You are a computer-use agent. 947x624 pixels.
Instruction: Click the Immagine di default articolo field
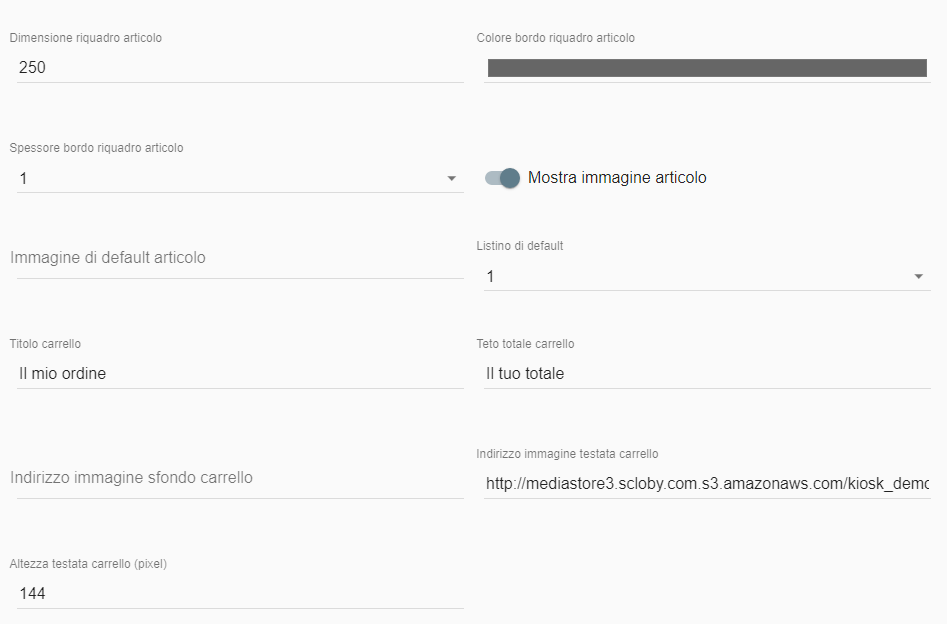click(x=240, y=258)
